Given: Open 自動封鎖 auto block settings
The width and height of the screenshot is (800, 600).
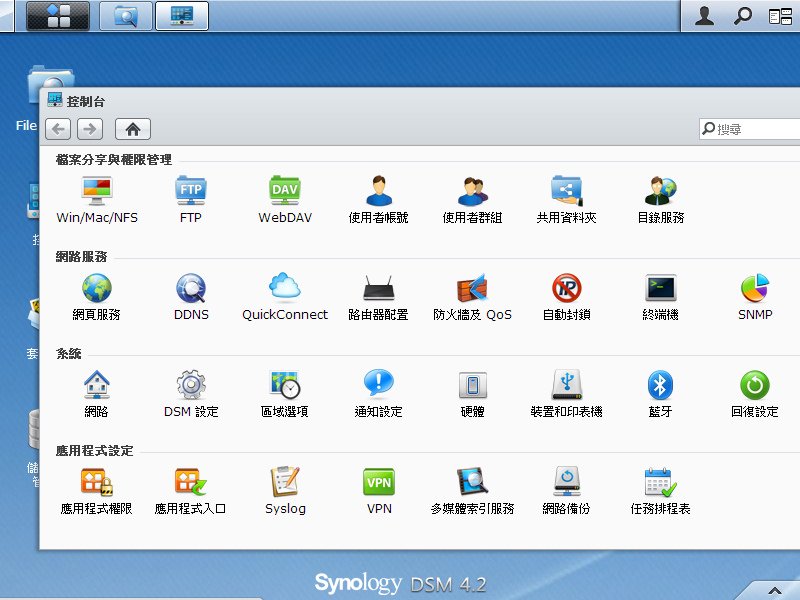Looking at the screenshot, I should 566,297.
